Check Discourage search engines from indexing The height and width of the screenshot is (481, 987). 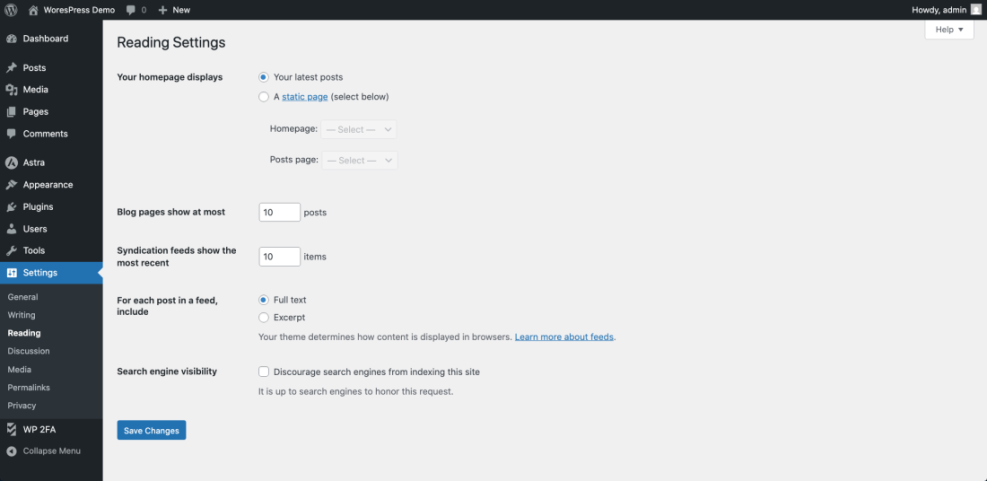264,371
